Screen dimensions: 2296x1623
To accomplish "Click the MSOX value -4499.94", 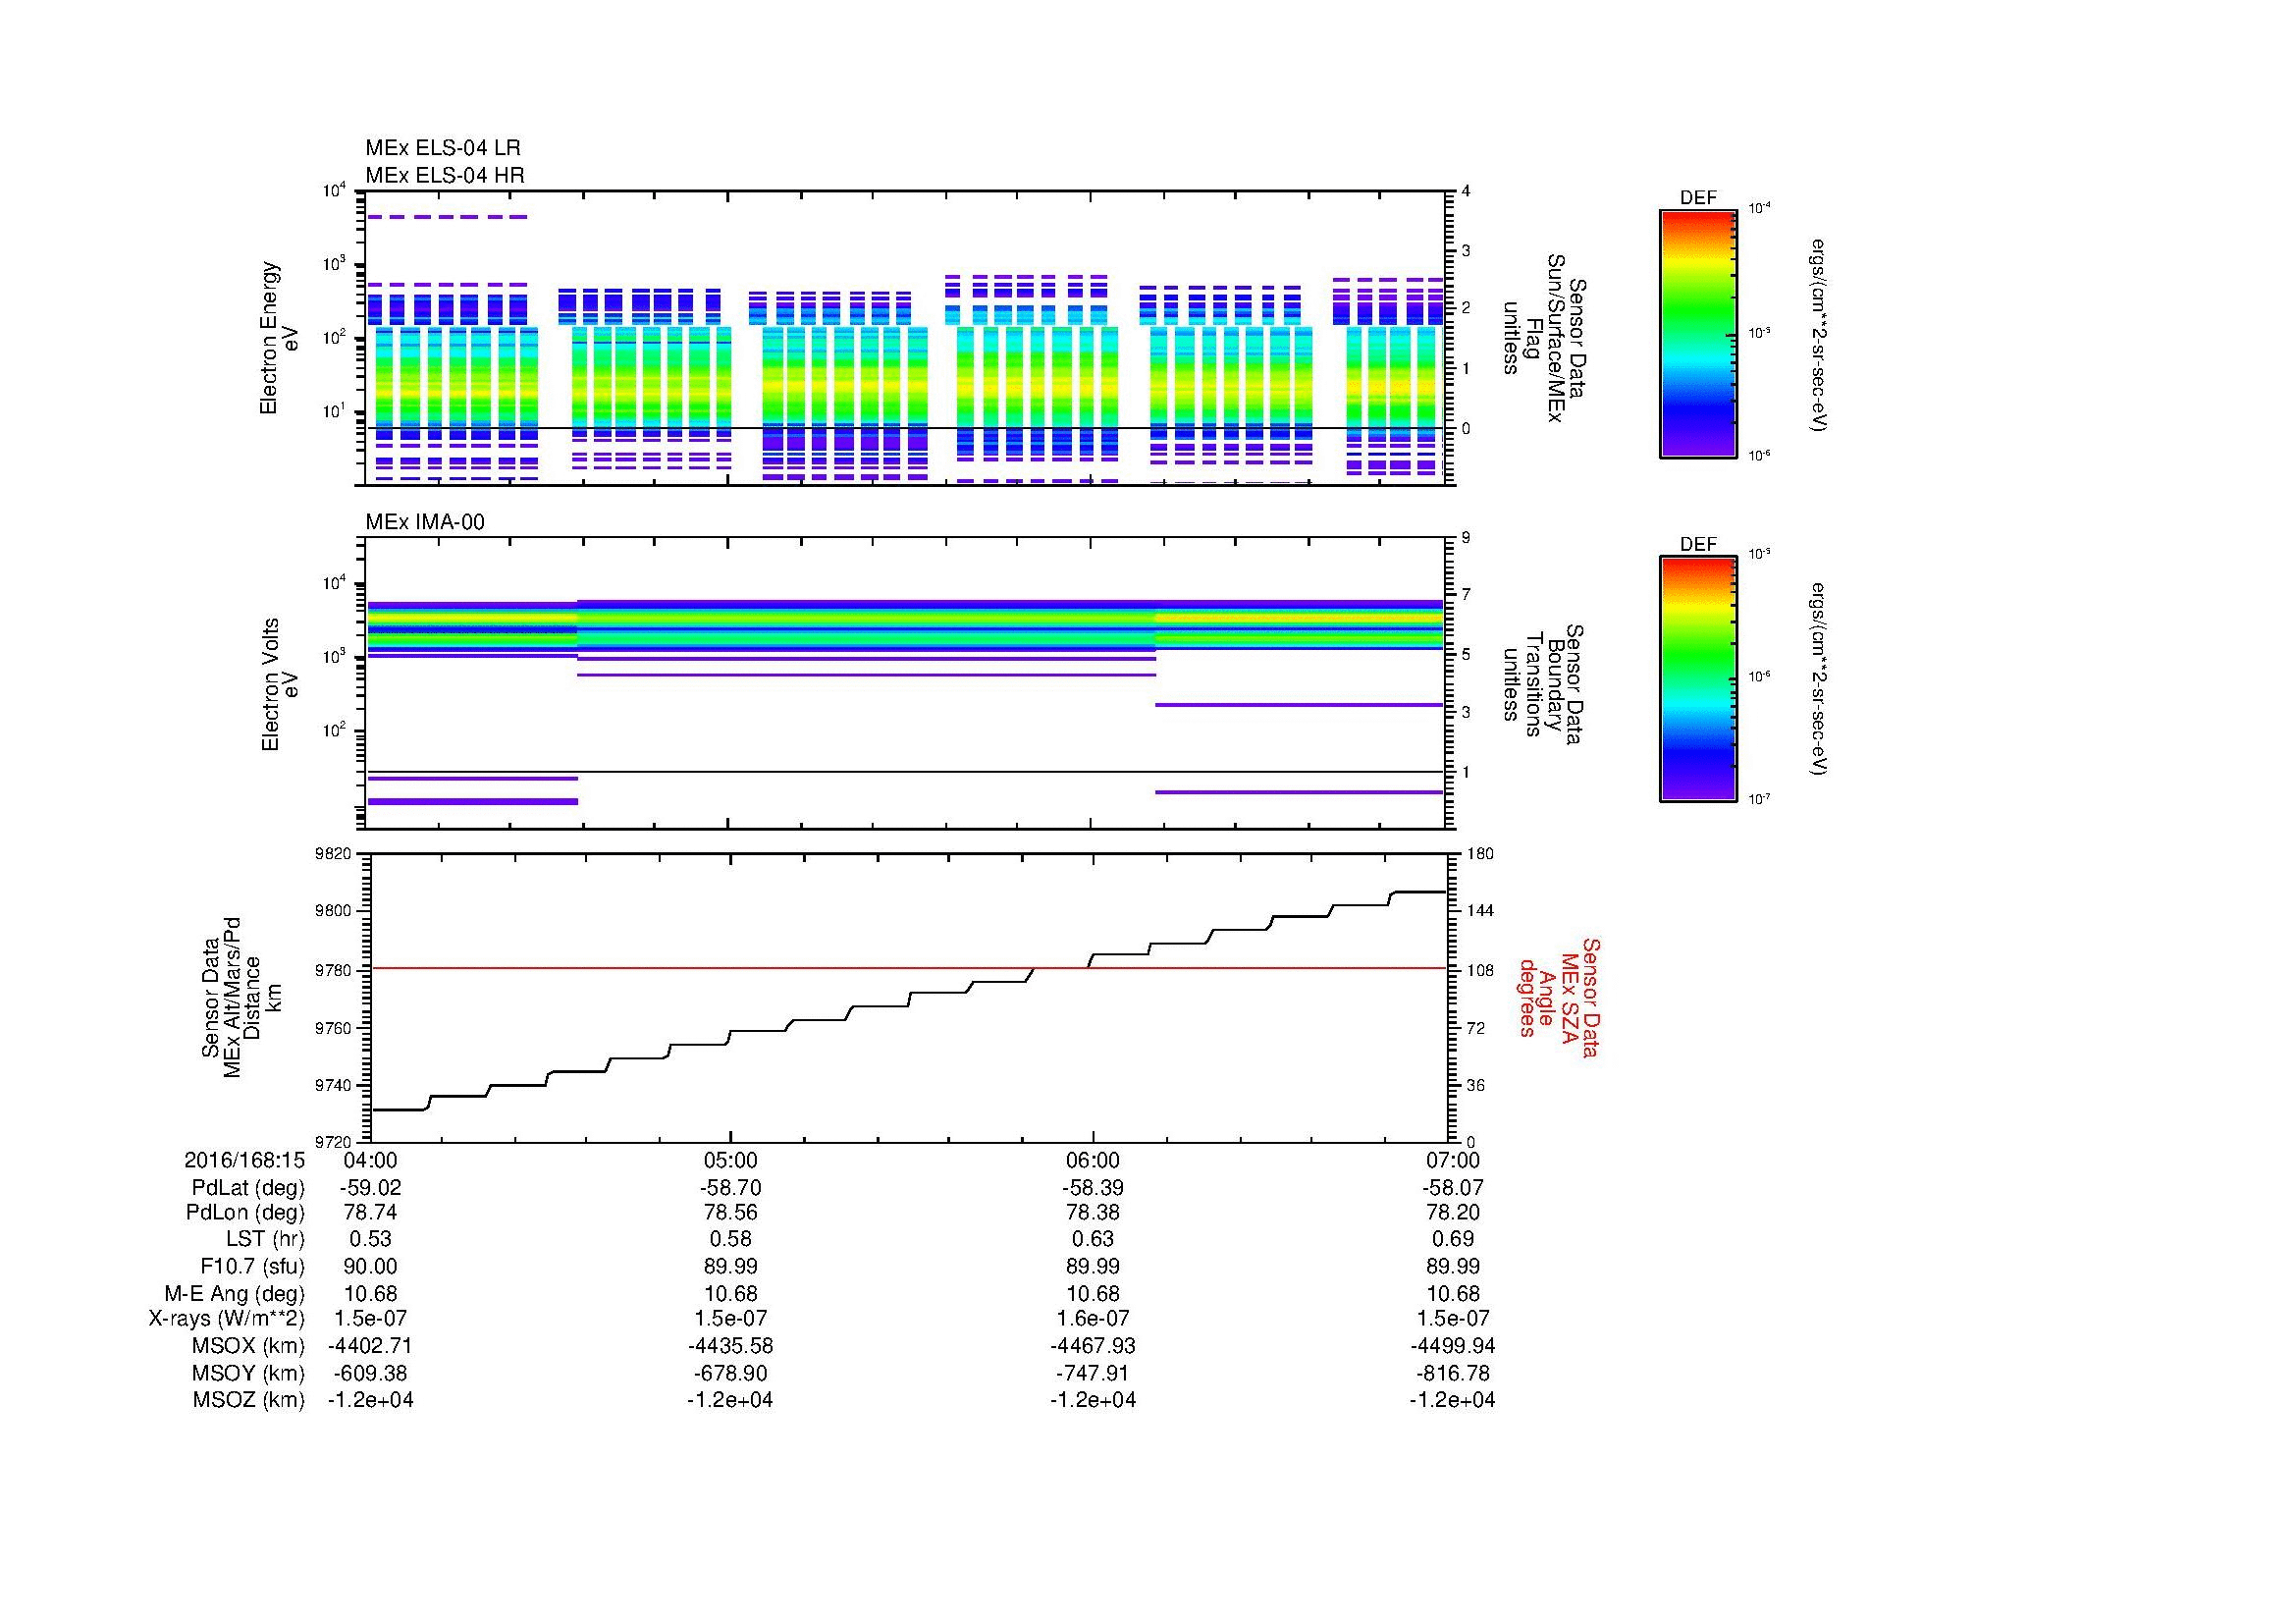I will click(x=1453, y=1346).
